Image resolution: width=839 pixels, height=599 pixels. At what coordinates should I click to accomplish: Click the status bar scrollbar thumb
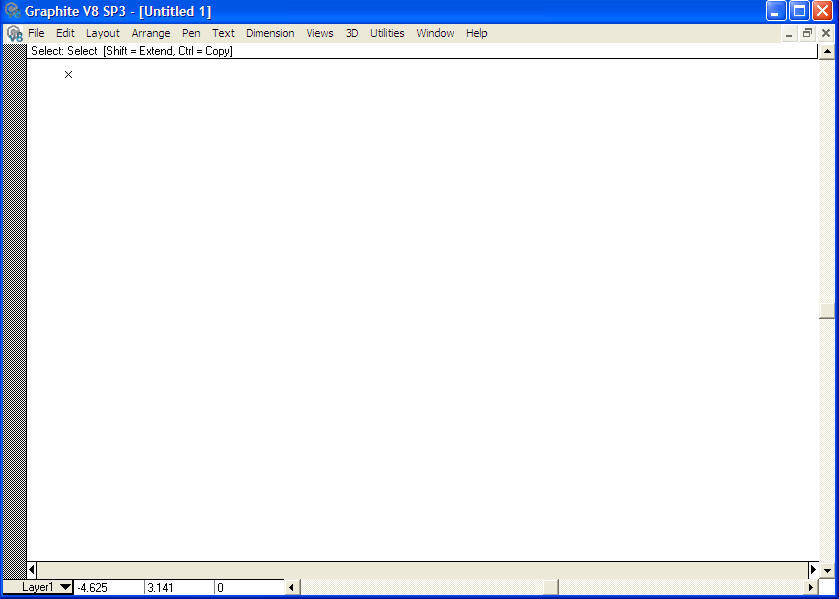pos(551,587)
